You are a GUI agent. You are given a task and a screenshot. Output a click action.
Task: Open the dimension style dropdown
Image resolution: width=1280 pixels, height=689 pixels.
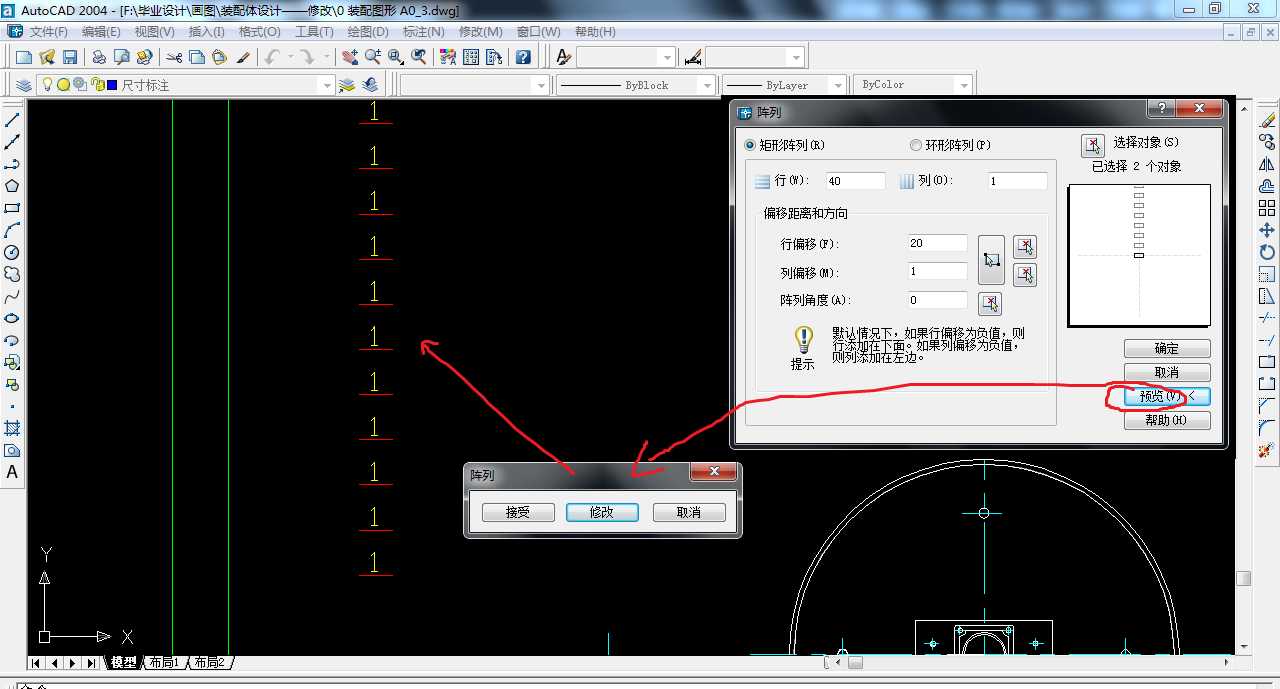click(x=796, y=57)
